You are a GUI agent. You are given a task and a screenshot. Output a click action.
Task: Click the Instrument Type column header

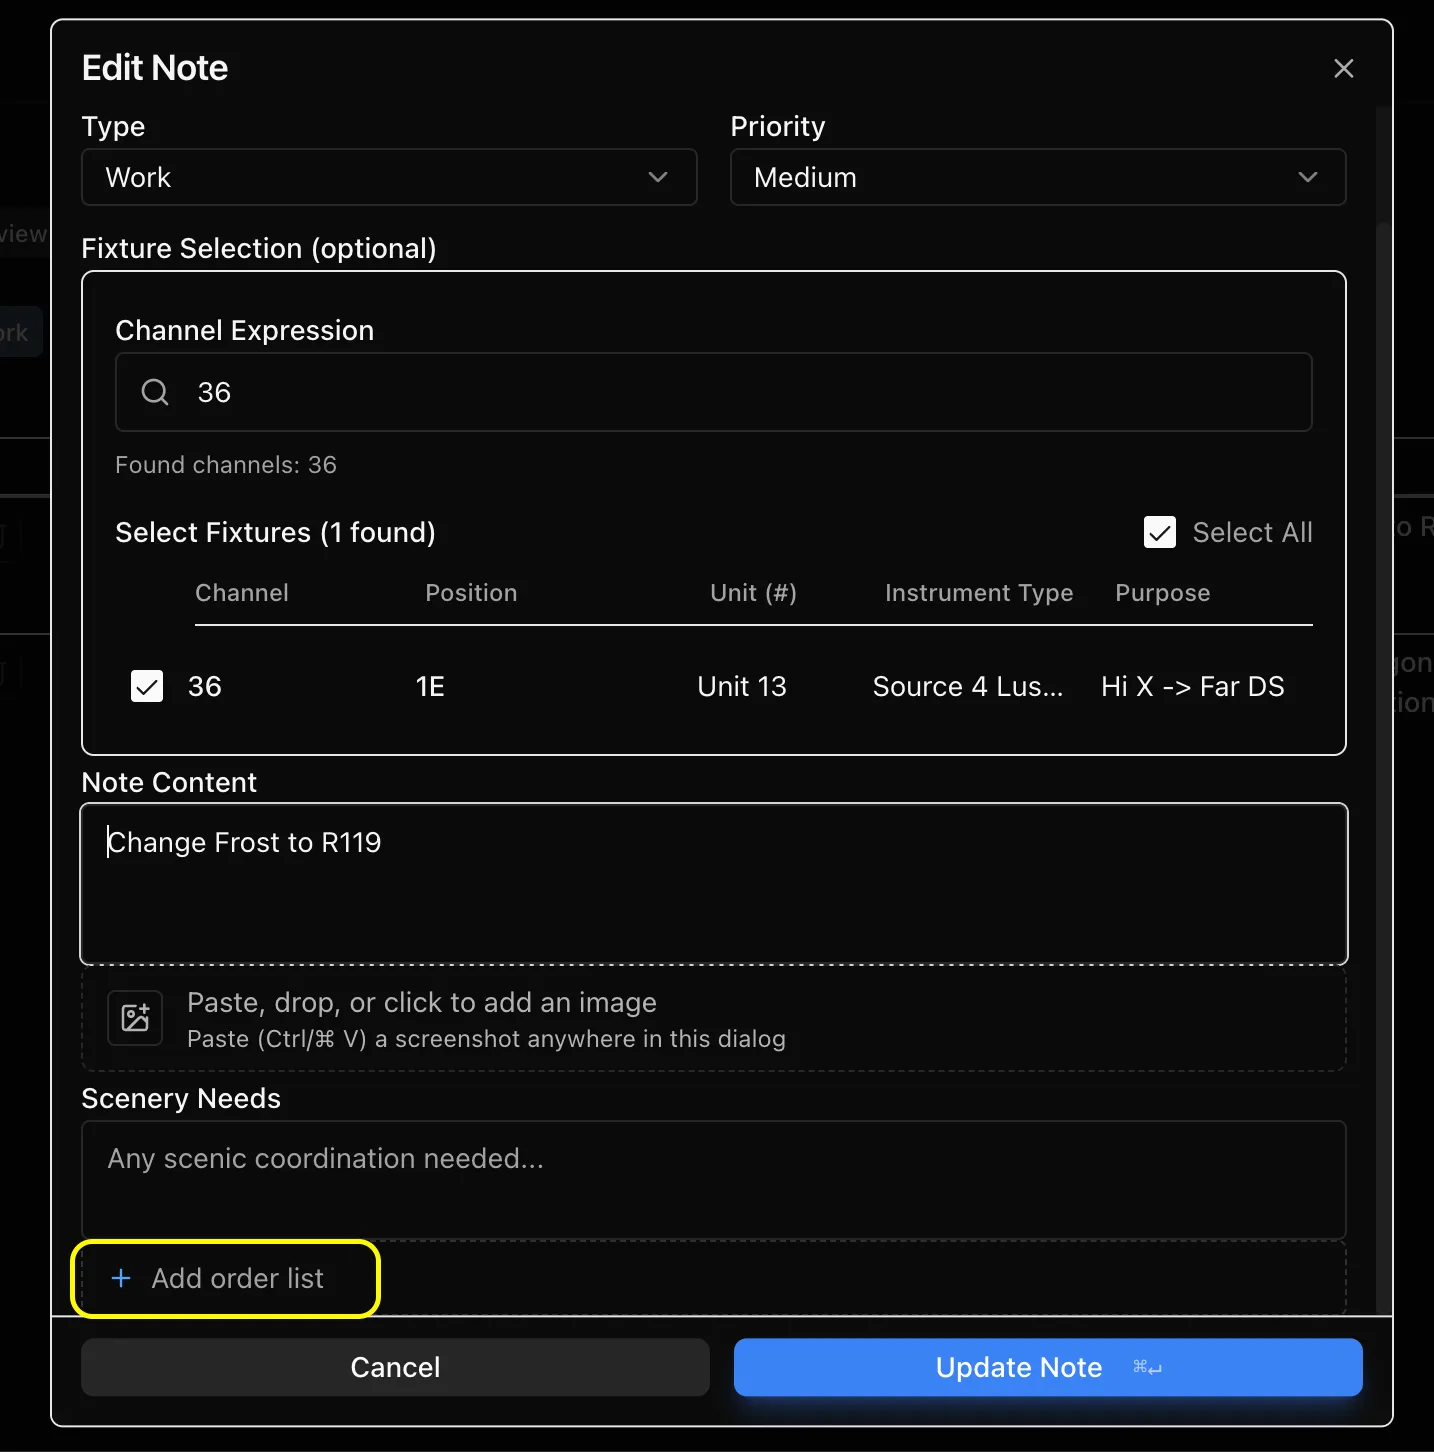(979, 593)
